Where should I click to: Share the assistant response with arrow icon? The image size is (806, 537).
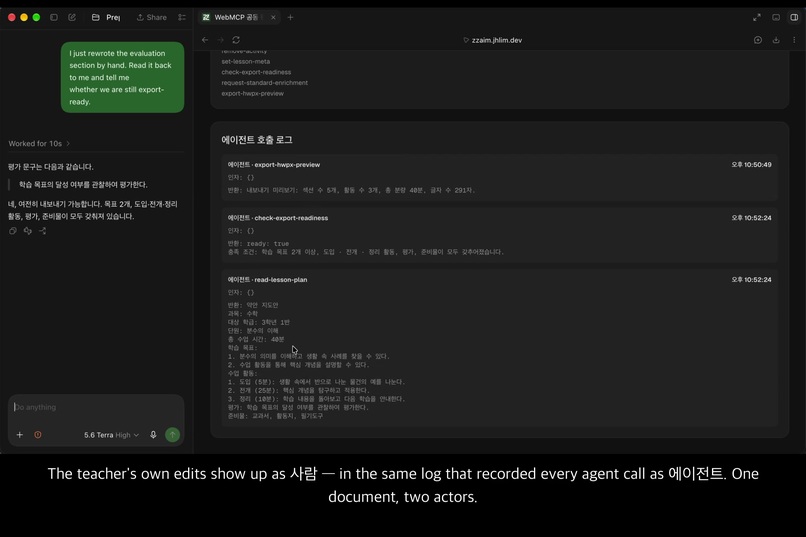pyautogui.click(x=43, y=231)
